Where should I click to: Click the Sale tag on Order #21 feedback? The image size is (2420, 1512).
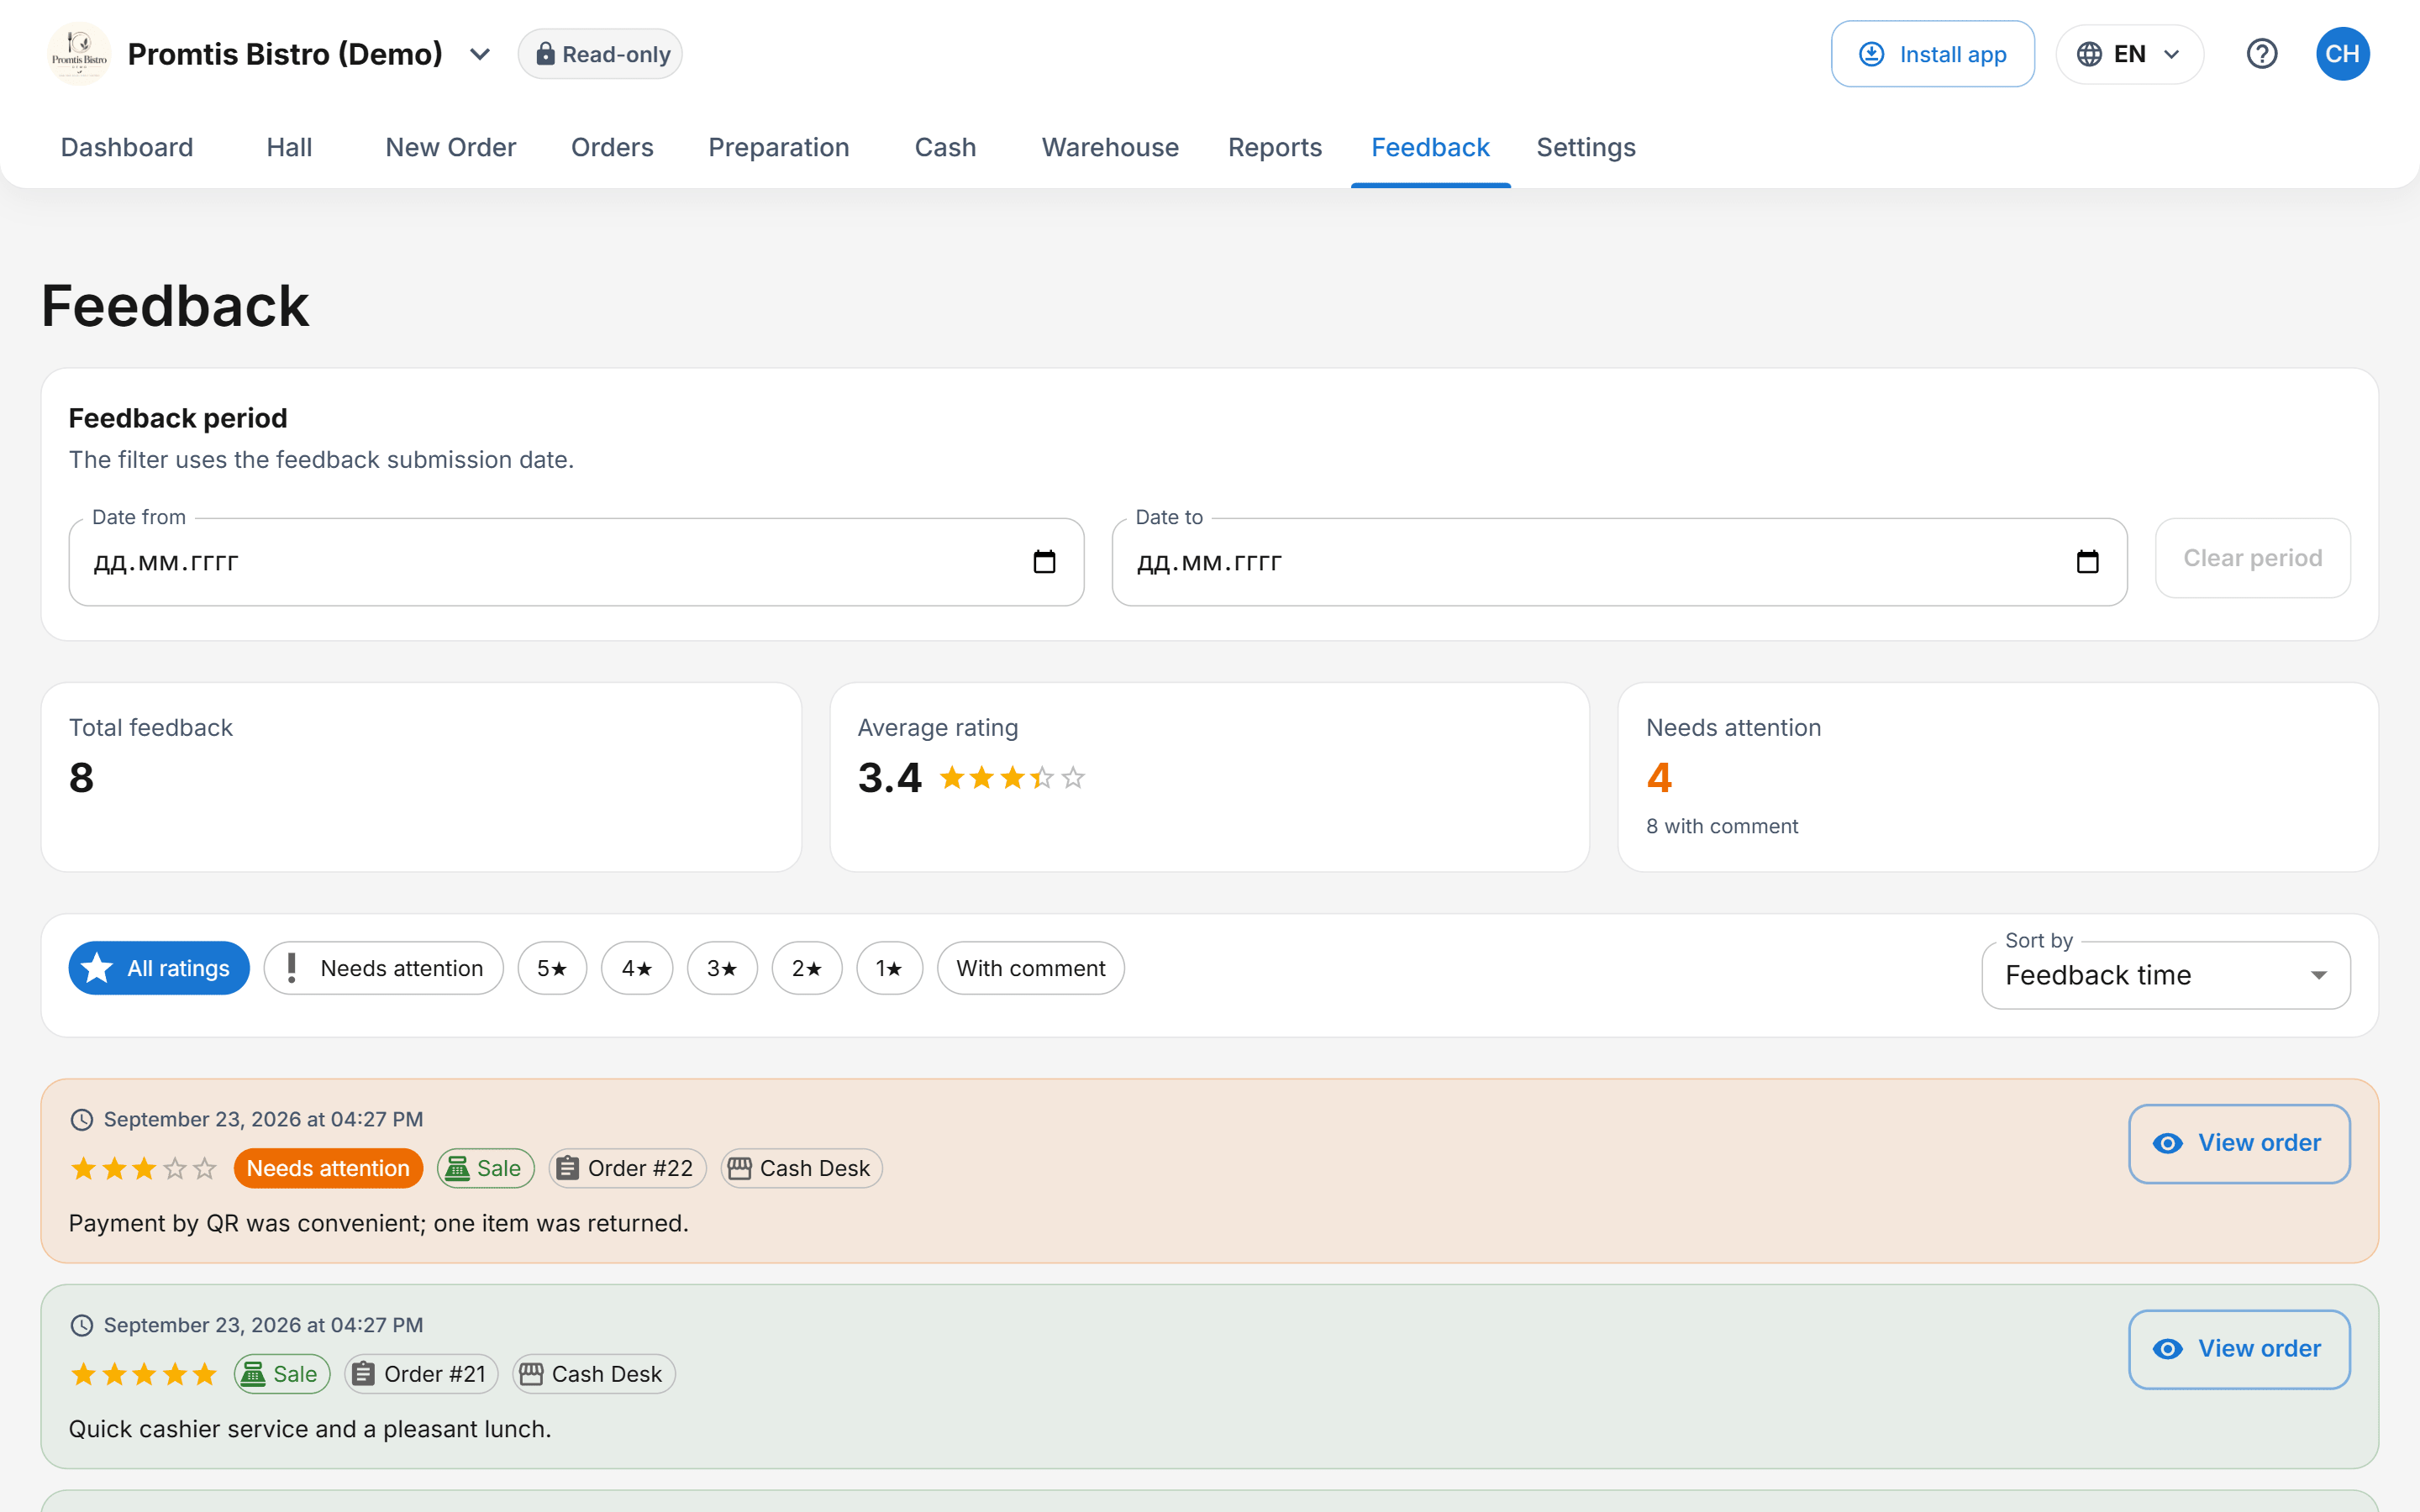point(282,1374)
